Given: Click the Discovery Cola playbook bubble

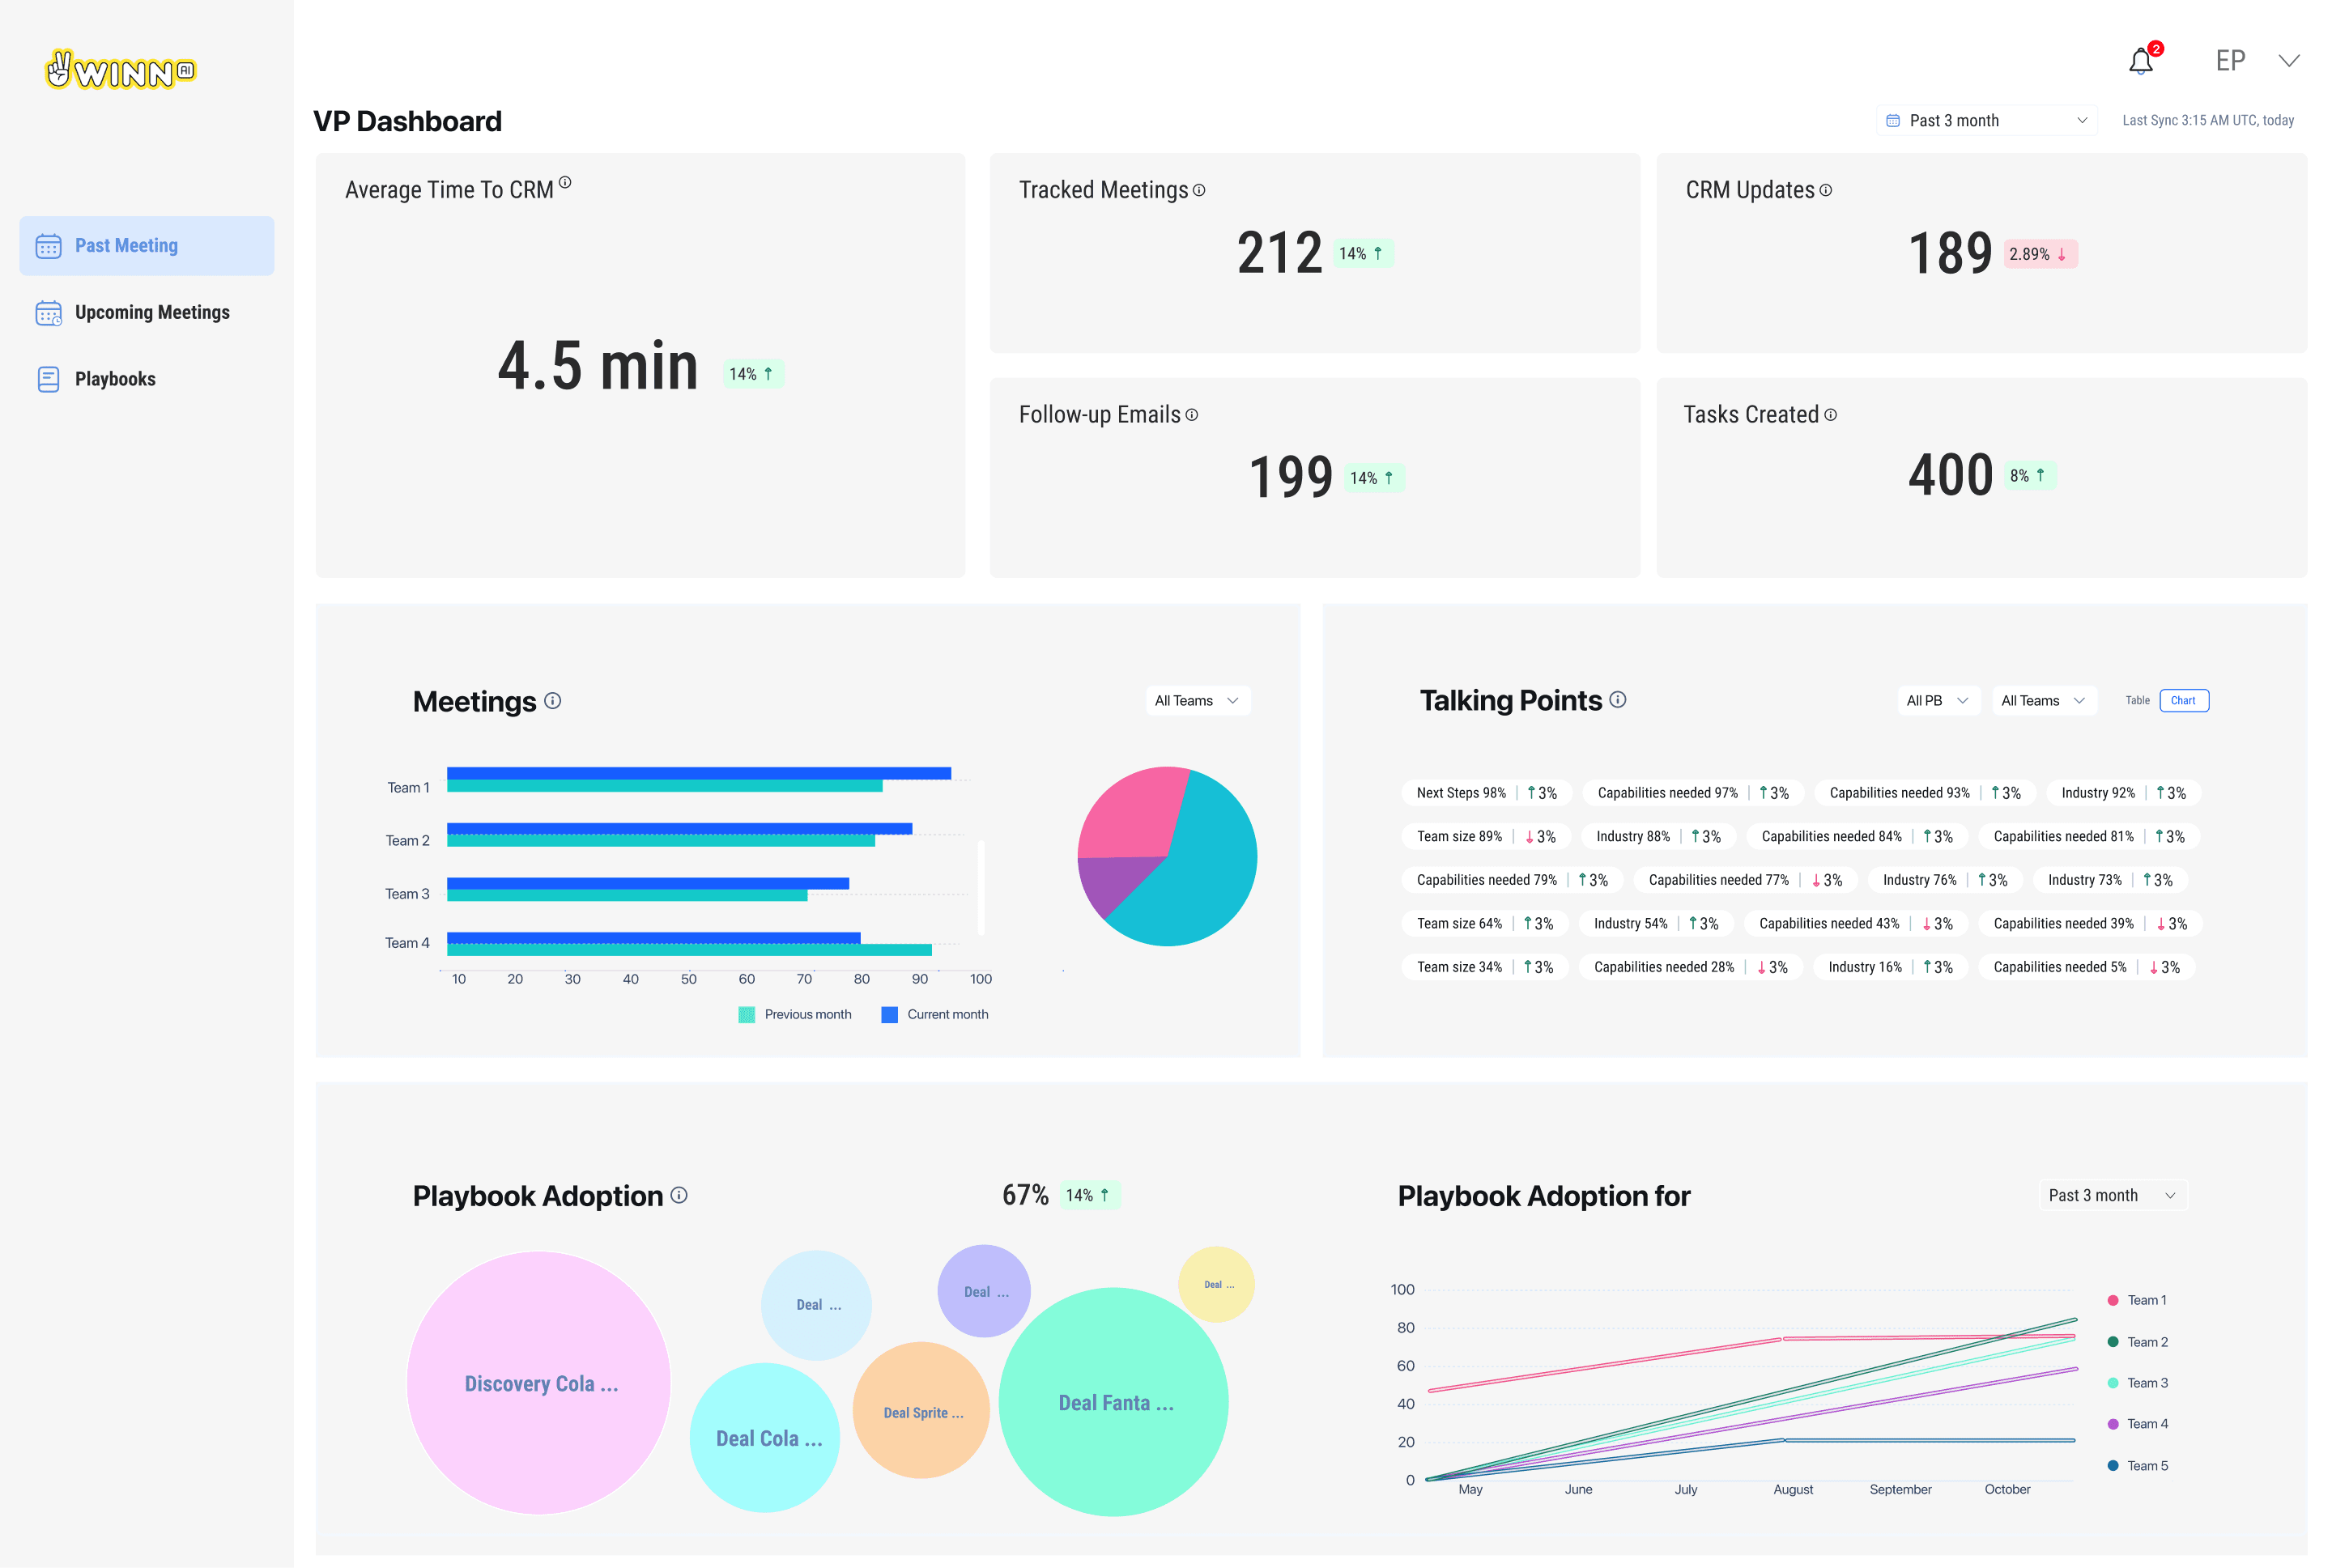Looking at the screenshot, I should [539, 1383].
